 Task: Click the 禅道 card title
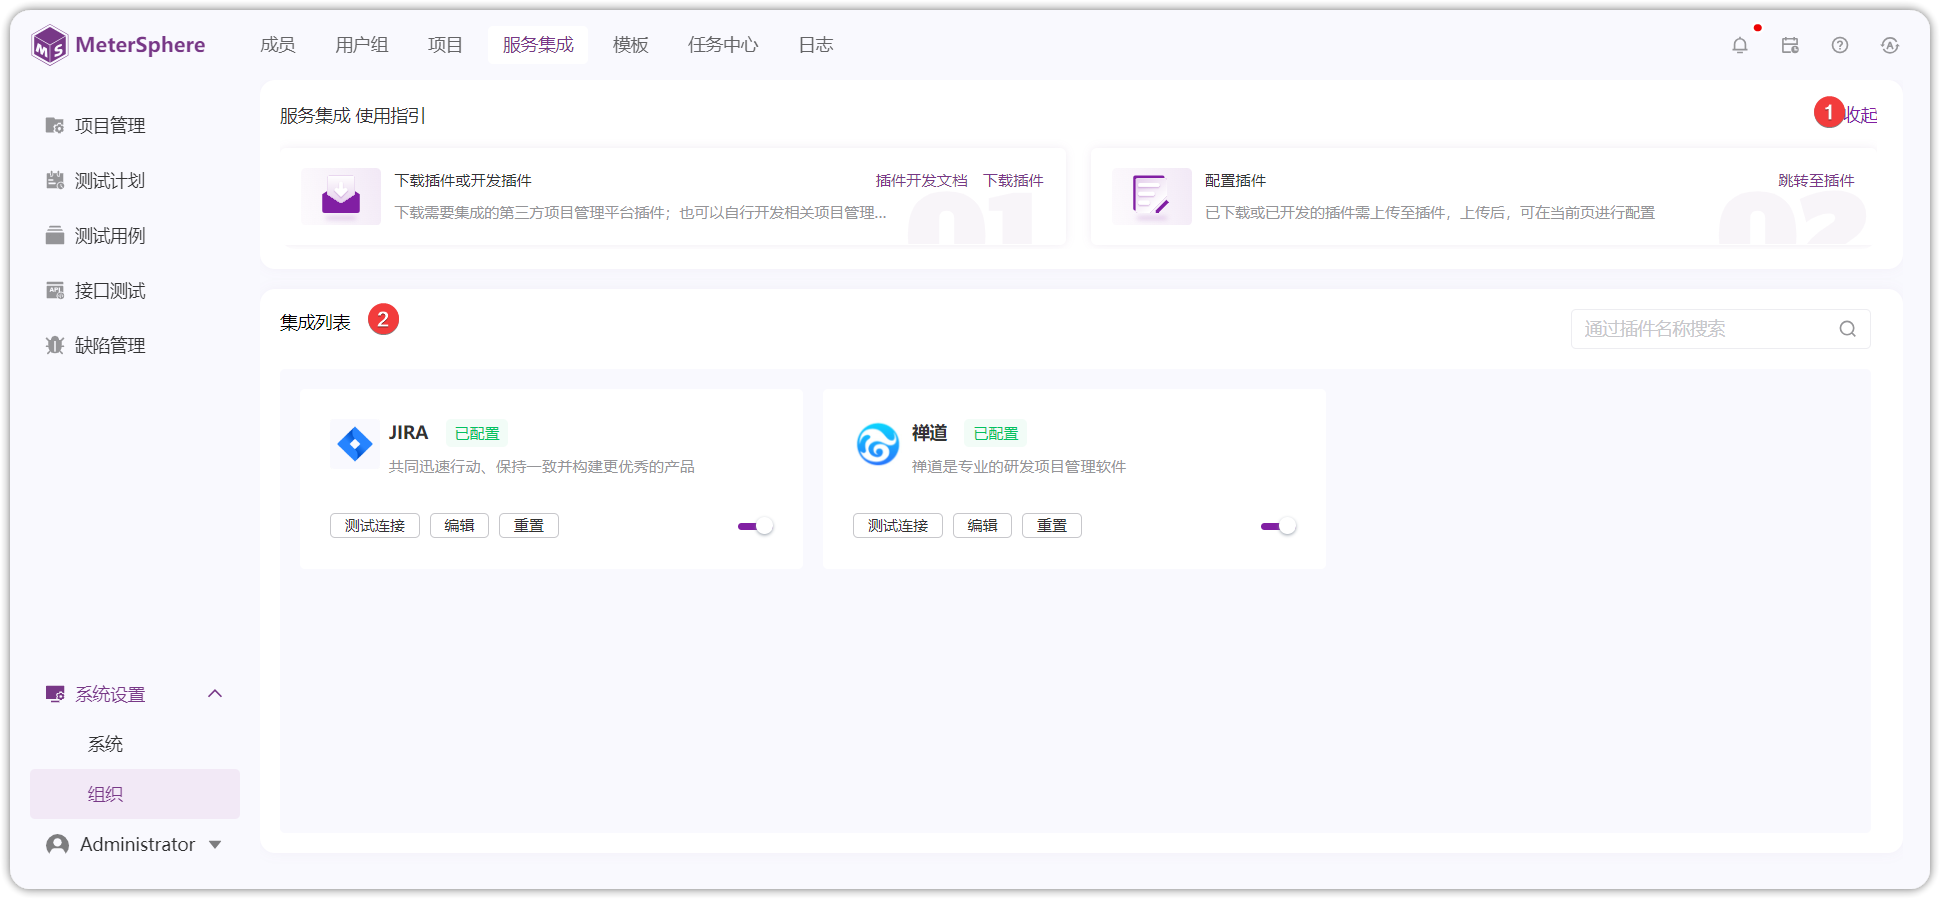point(930,433)
